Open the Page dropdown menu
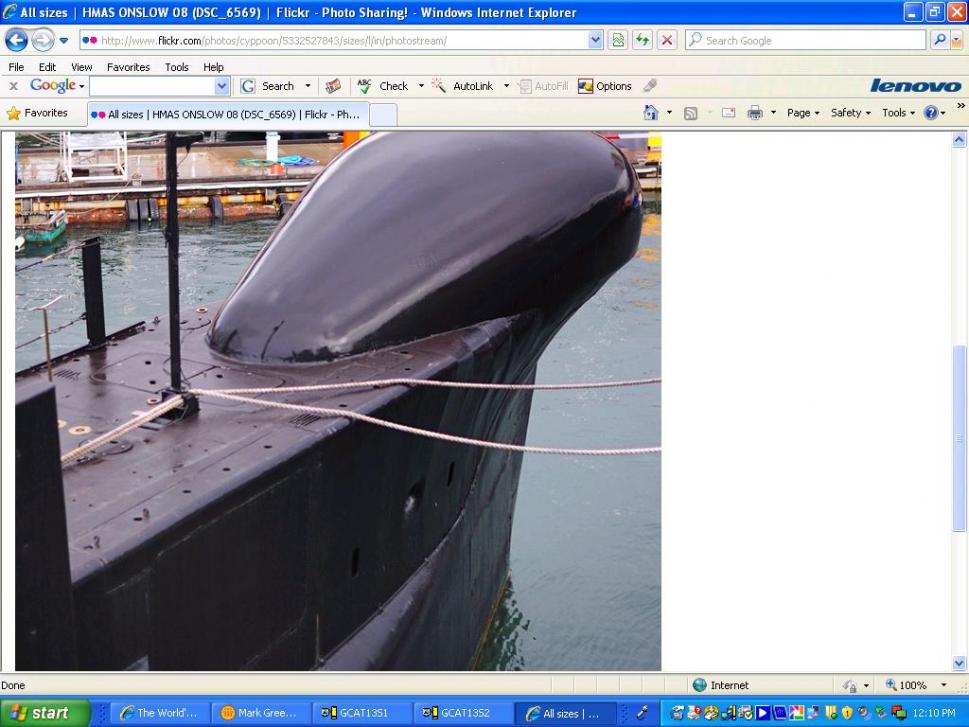Screen dimensions: 969x727 click(x=802, y=113)
